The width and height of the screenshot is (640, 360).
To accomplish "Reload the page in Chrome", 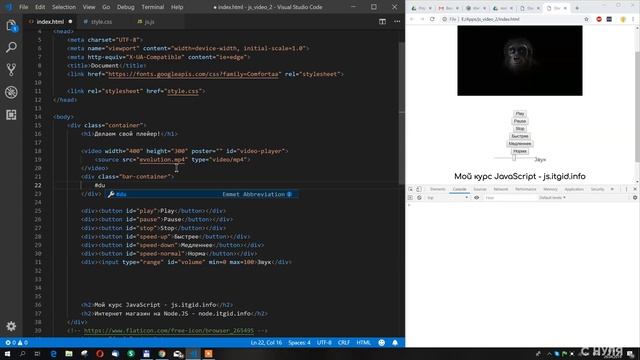I will (x=432, y=19).
